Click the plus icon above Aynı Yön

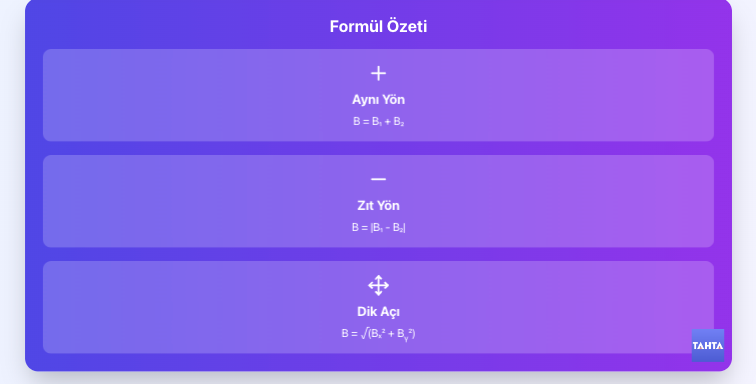click(378, 73)
